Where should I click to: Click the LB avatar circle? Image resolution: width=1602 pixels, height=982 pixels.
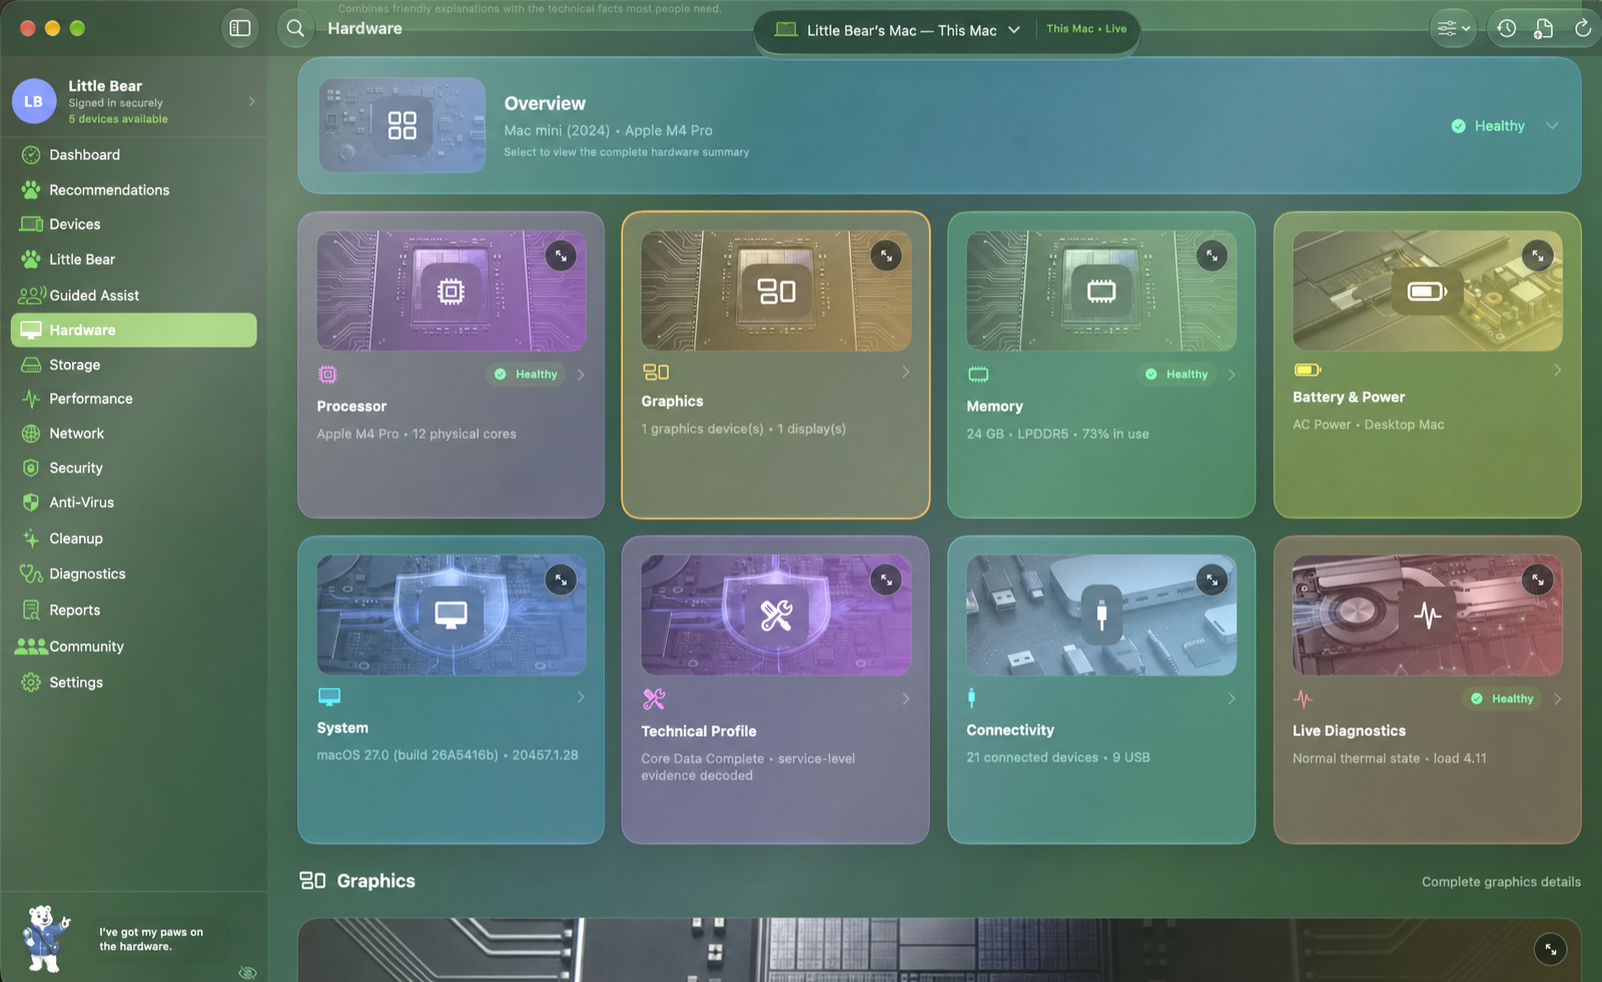click(34, 101)
